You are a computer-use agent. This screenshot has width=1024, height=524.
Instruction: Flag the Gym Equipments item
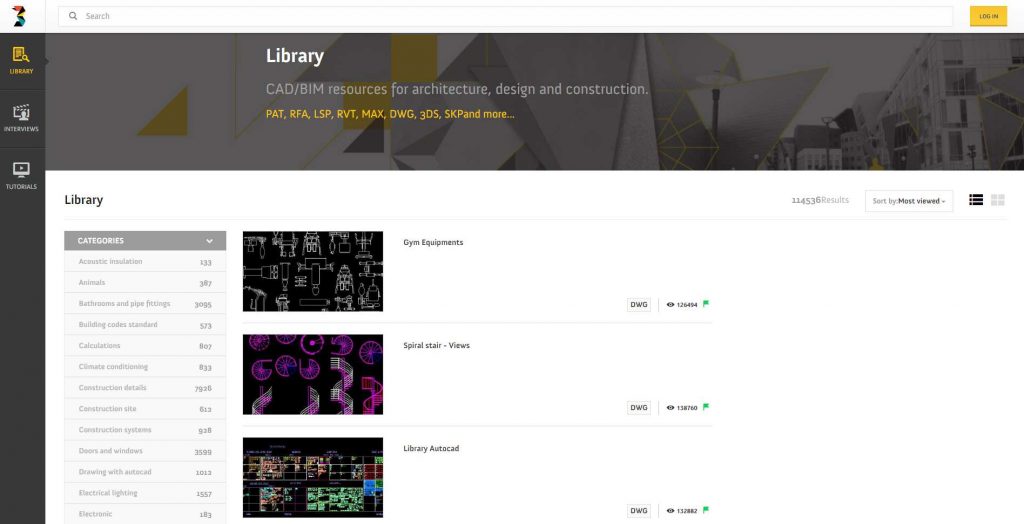pyautogui.click(x=706, y=304)
